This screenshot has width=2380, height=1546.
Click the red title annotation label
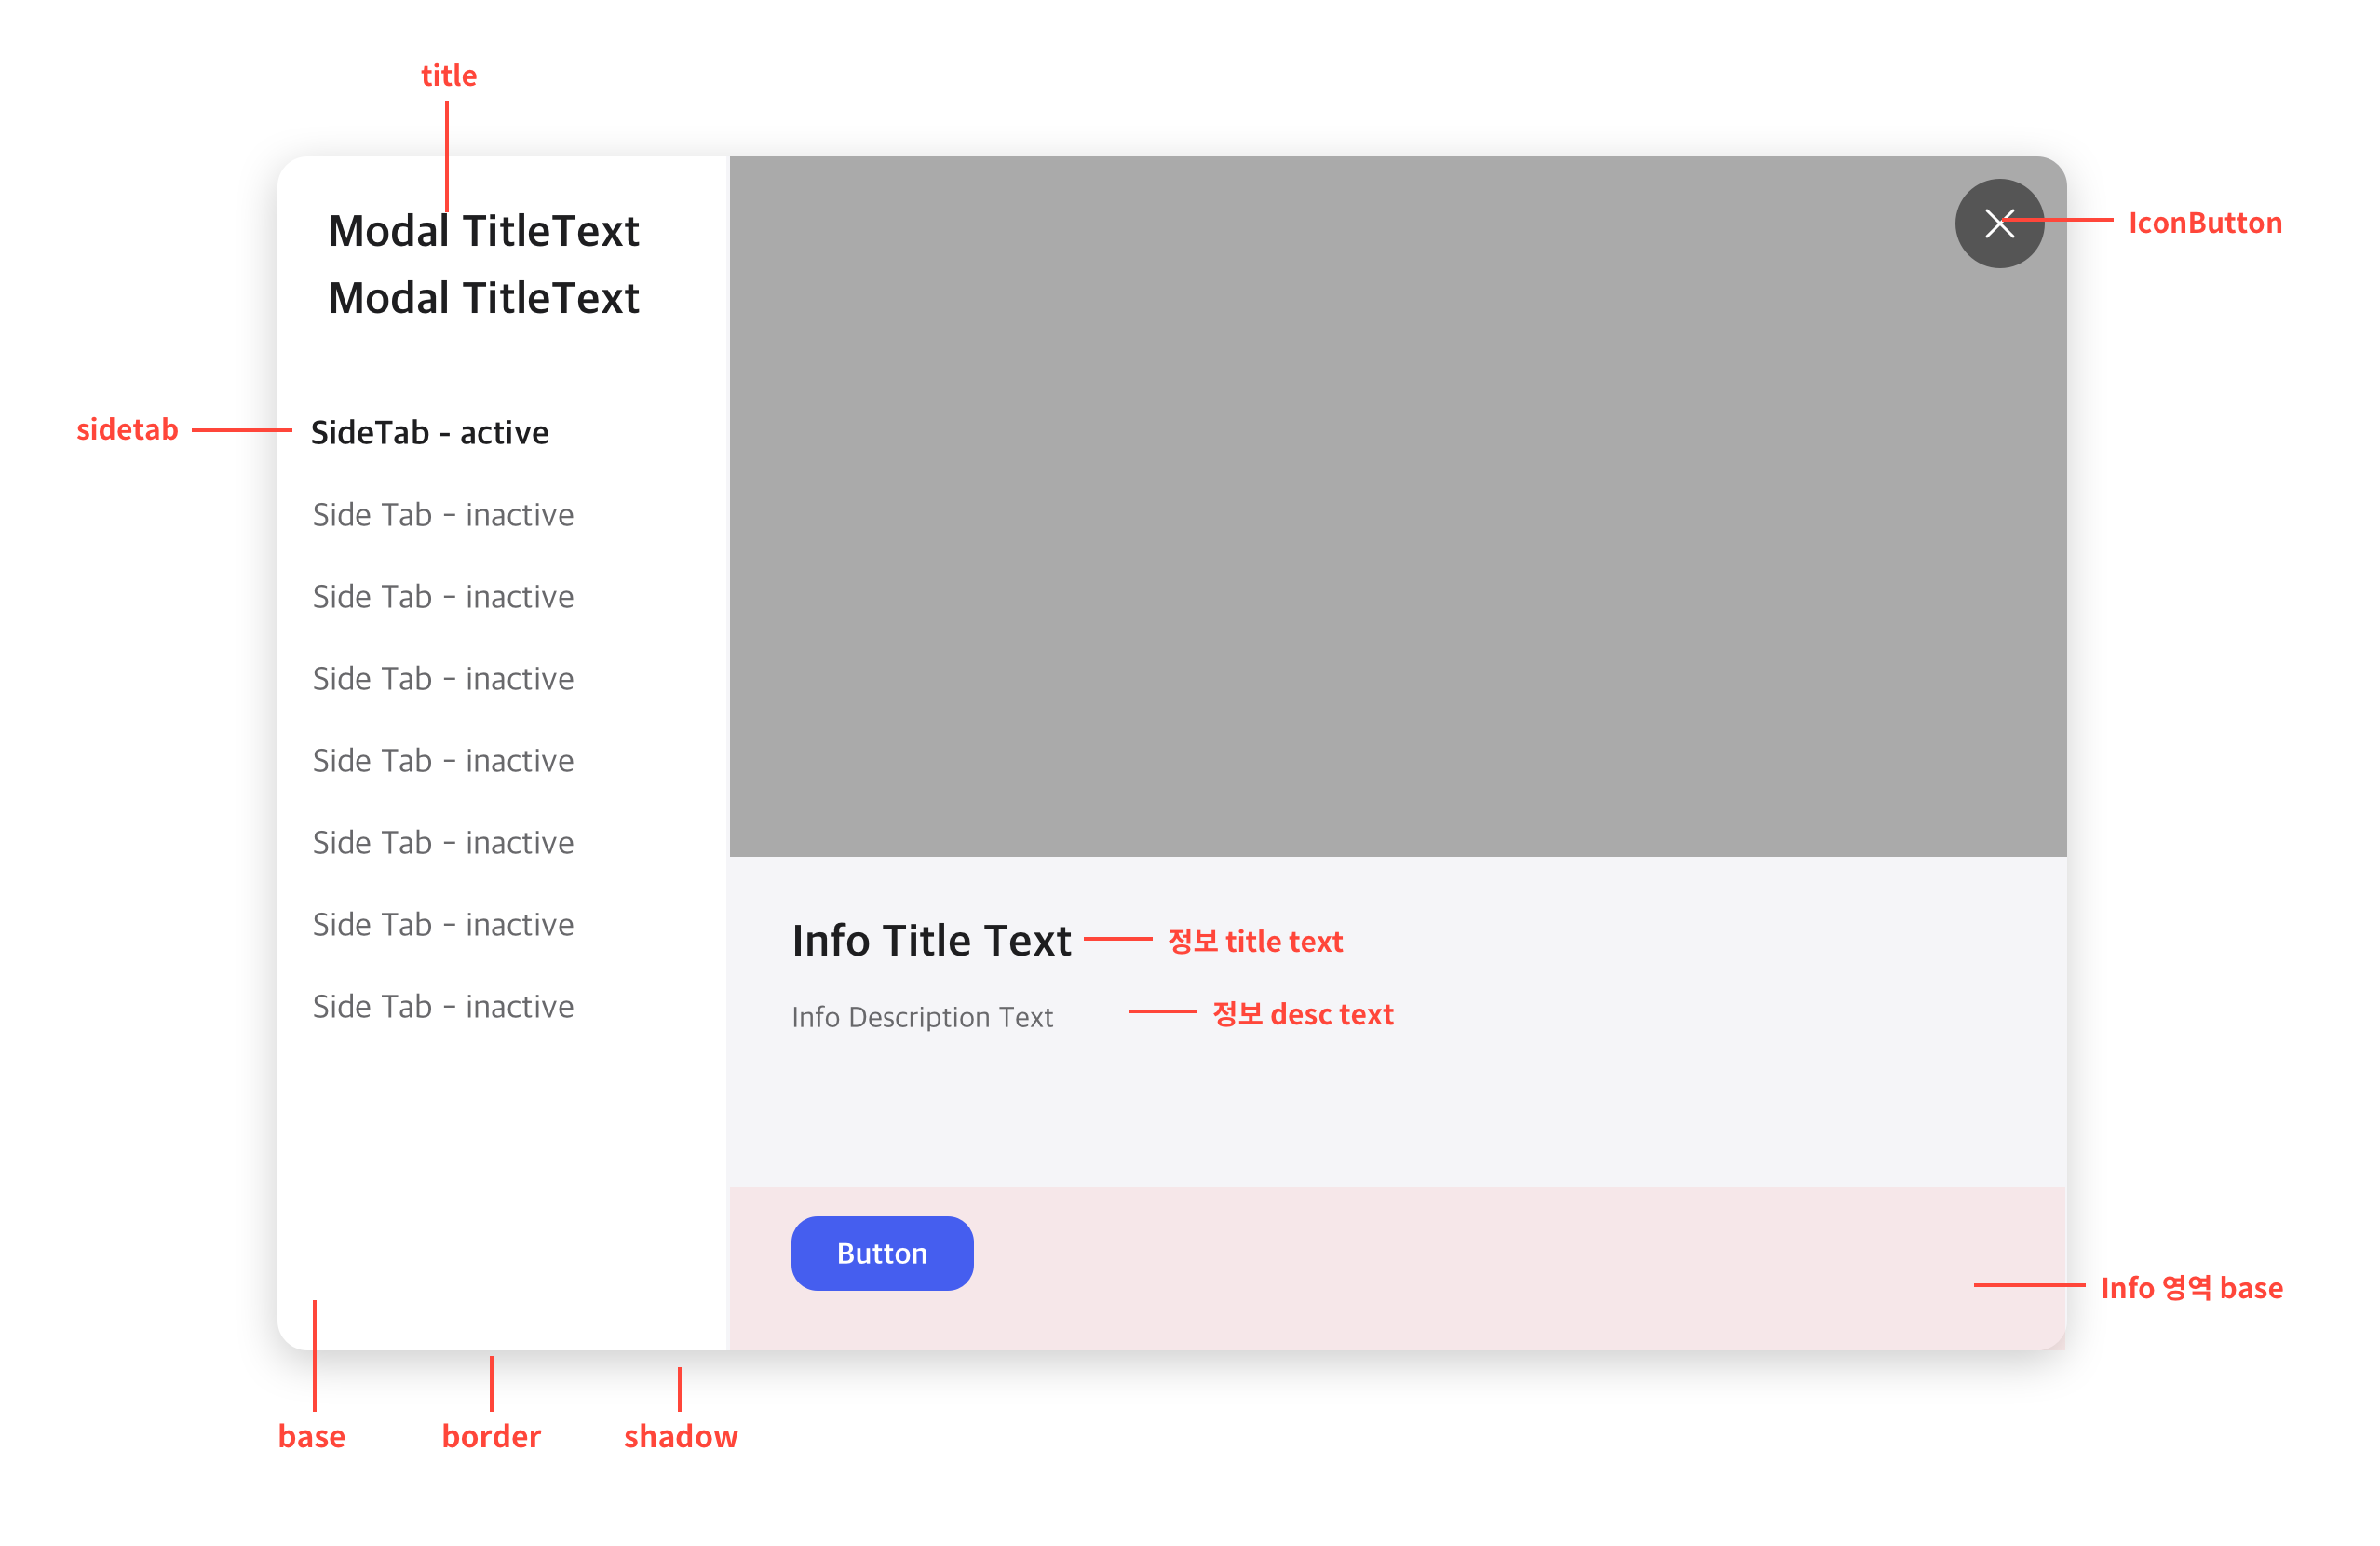(x=448, y=75)
